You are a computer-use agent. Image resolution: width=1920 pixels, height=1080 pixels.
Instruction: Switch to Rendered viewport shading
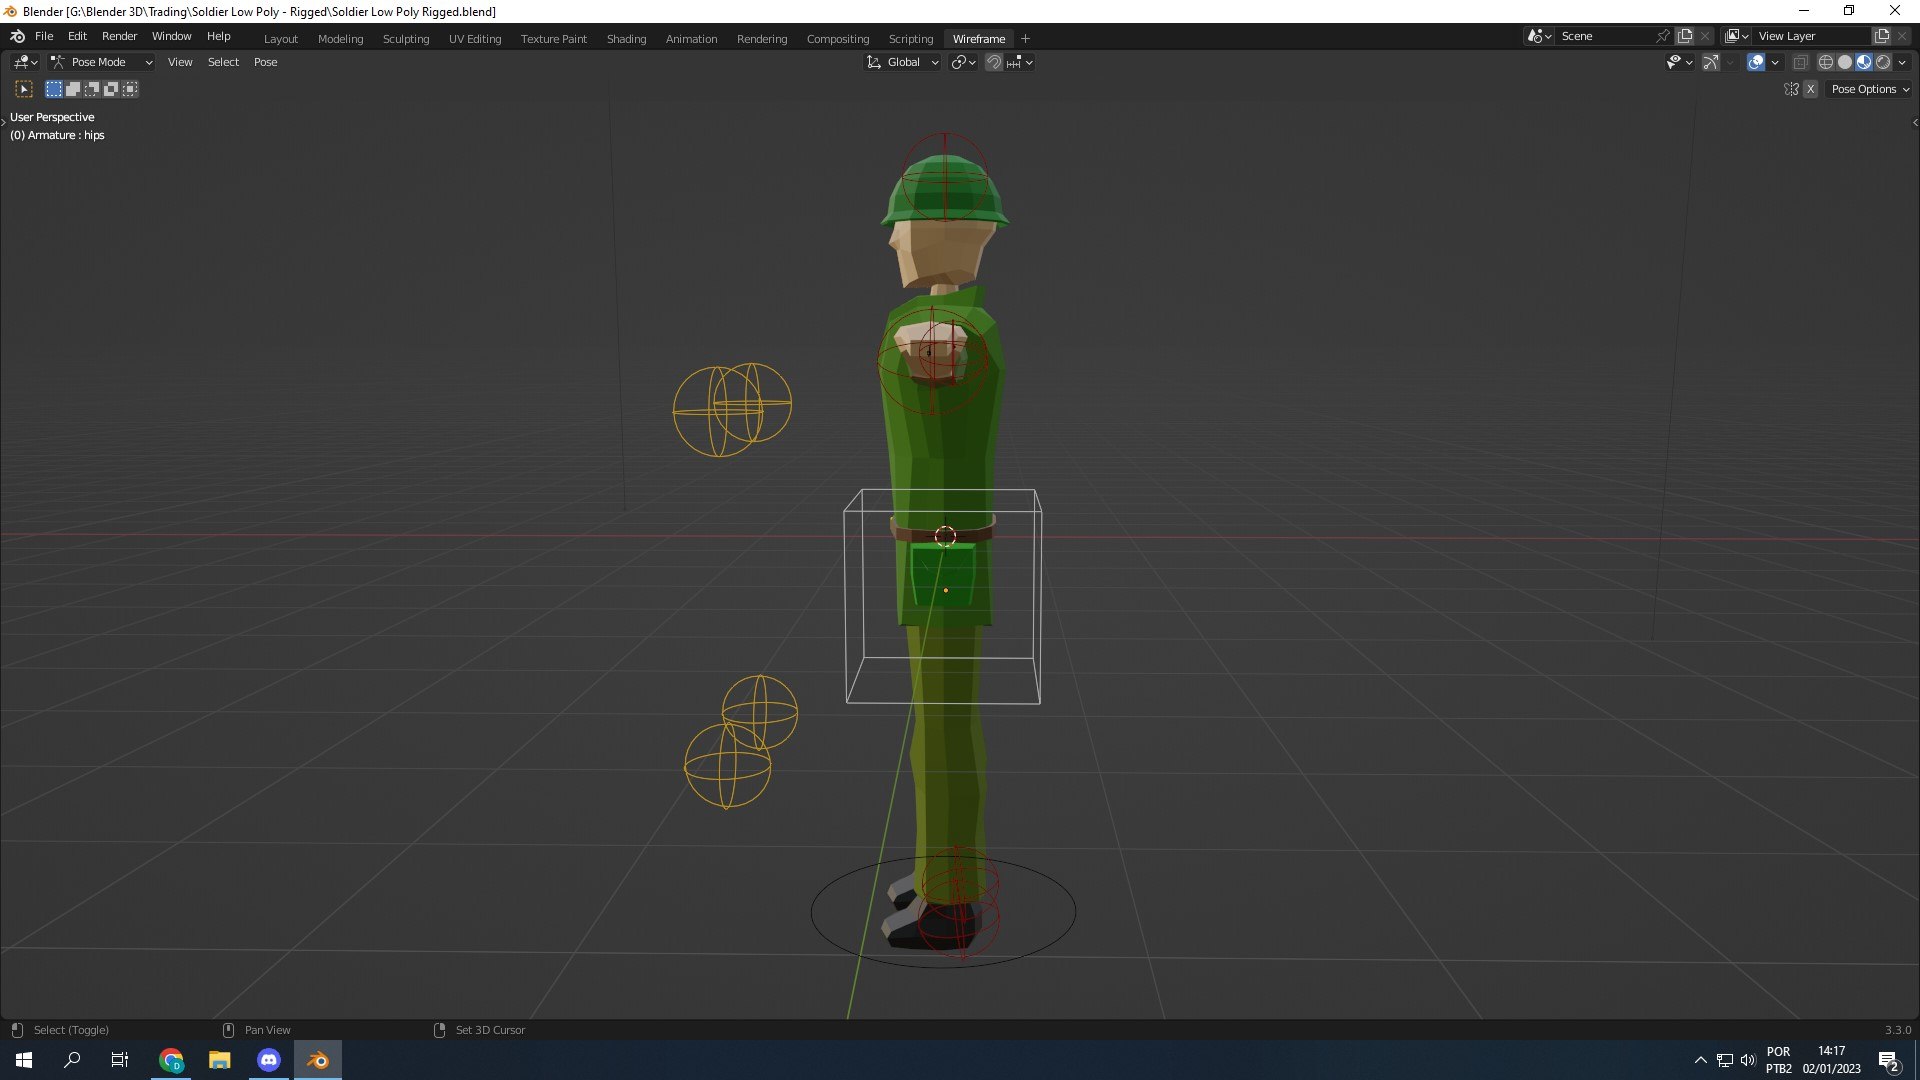(x=1883, y=62)
